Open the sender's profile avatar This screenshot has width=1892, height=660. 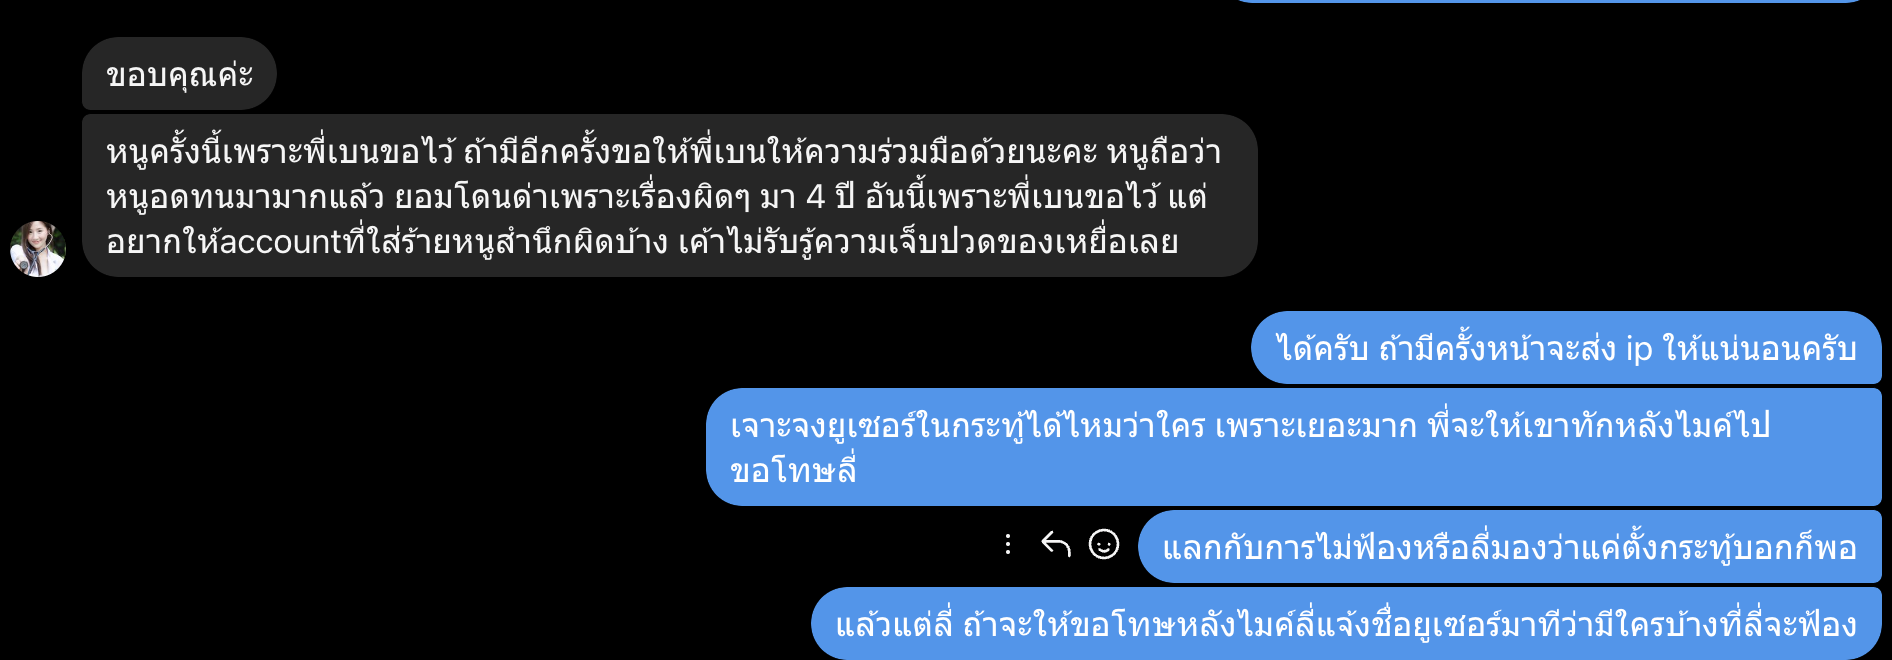pyautogui.click(x=38, y=249)
